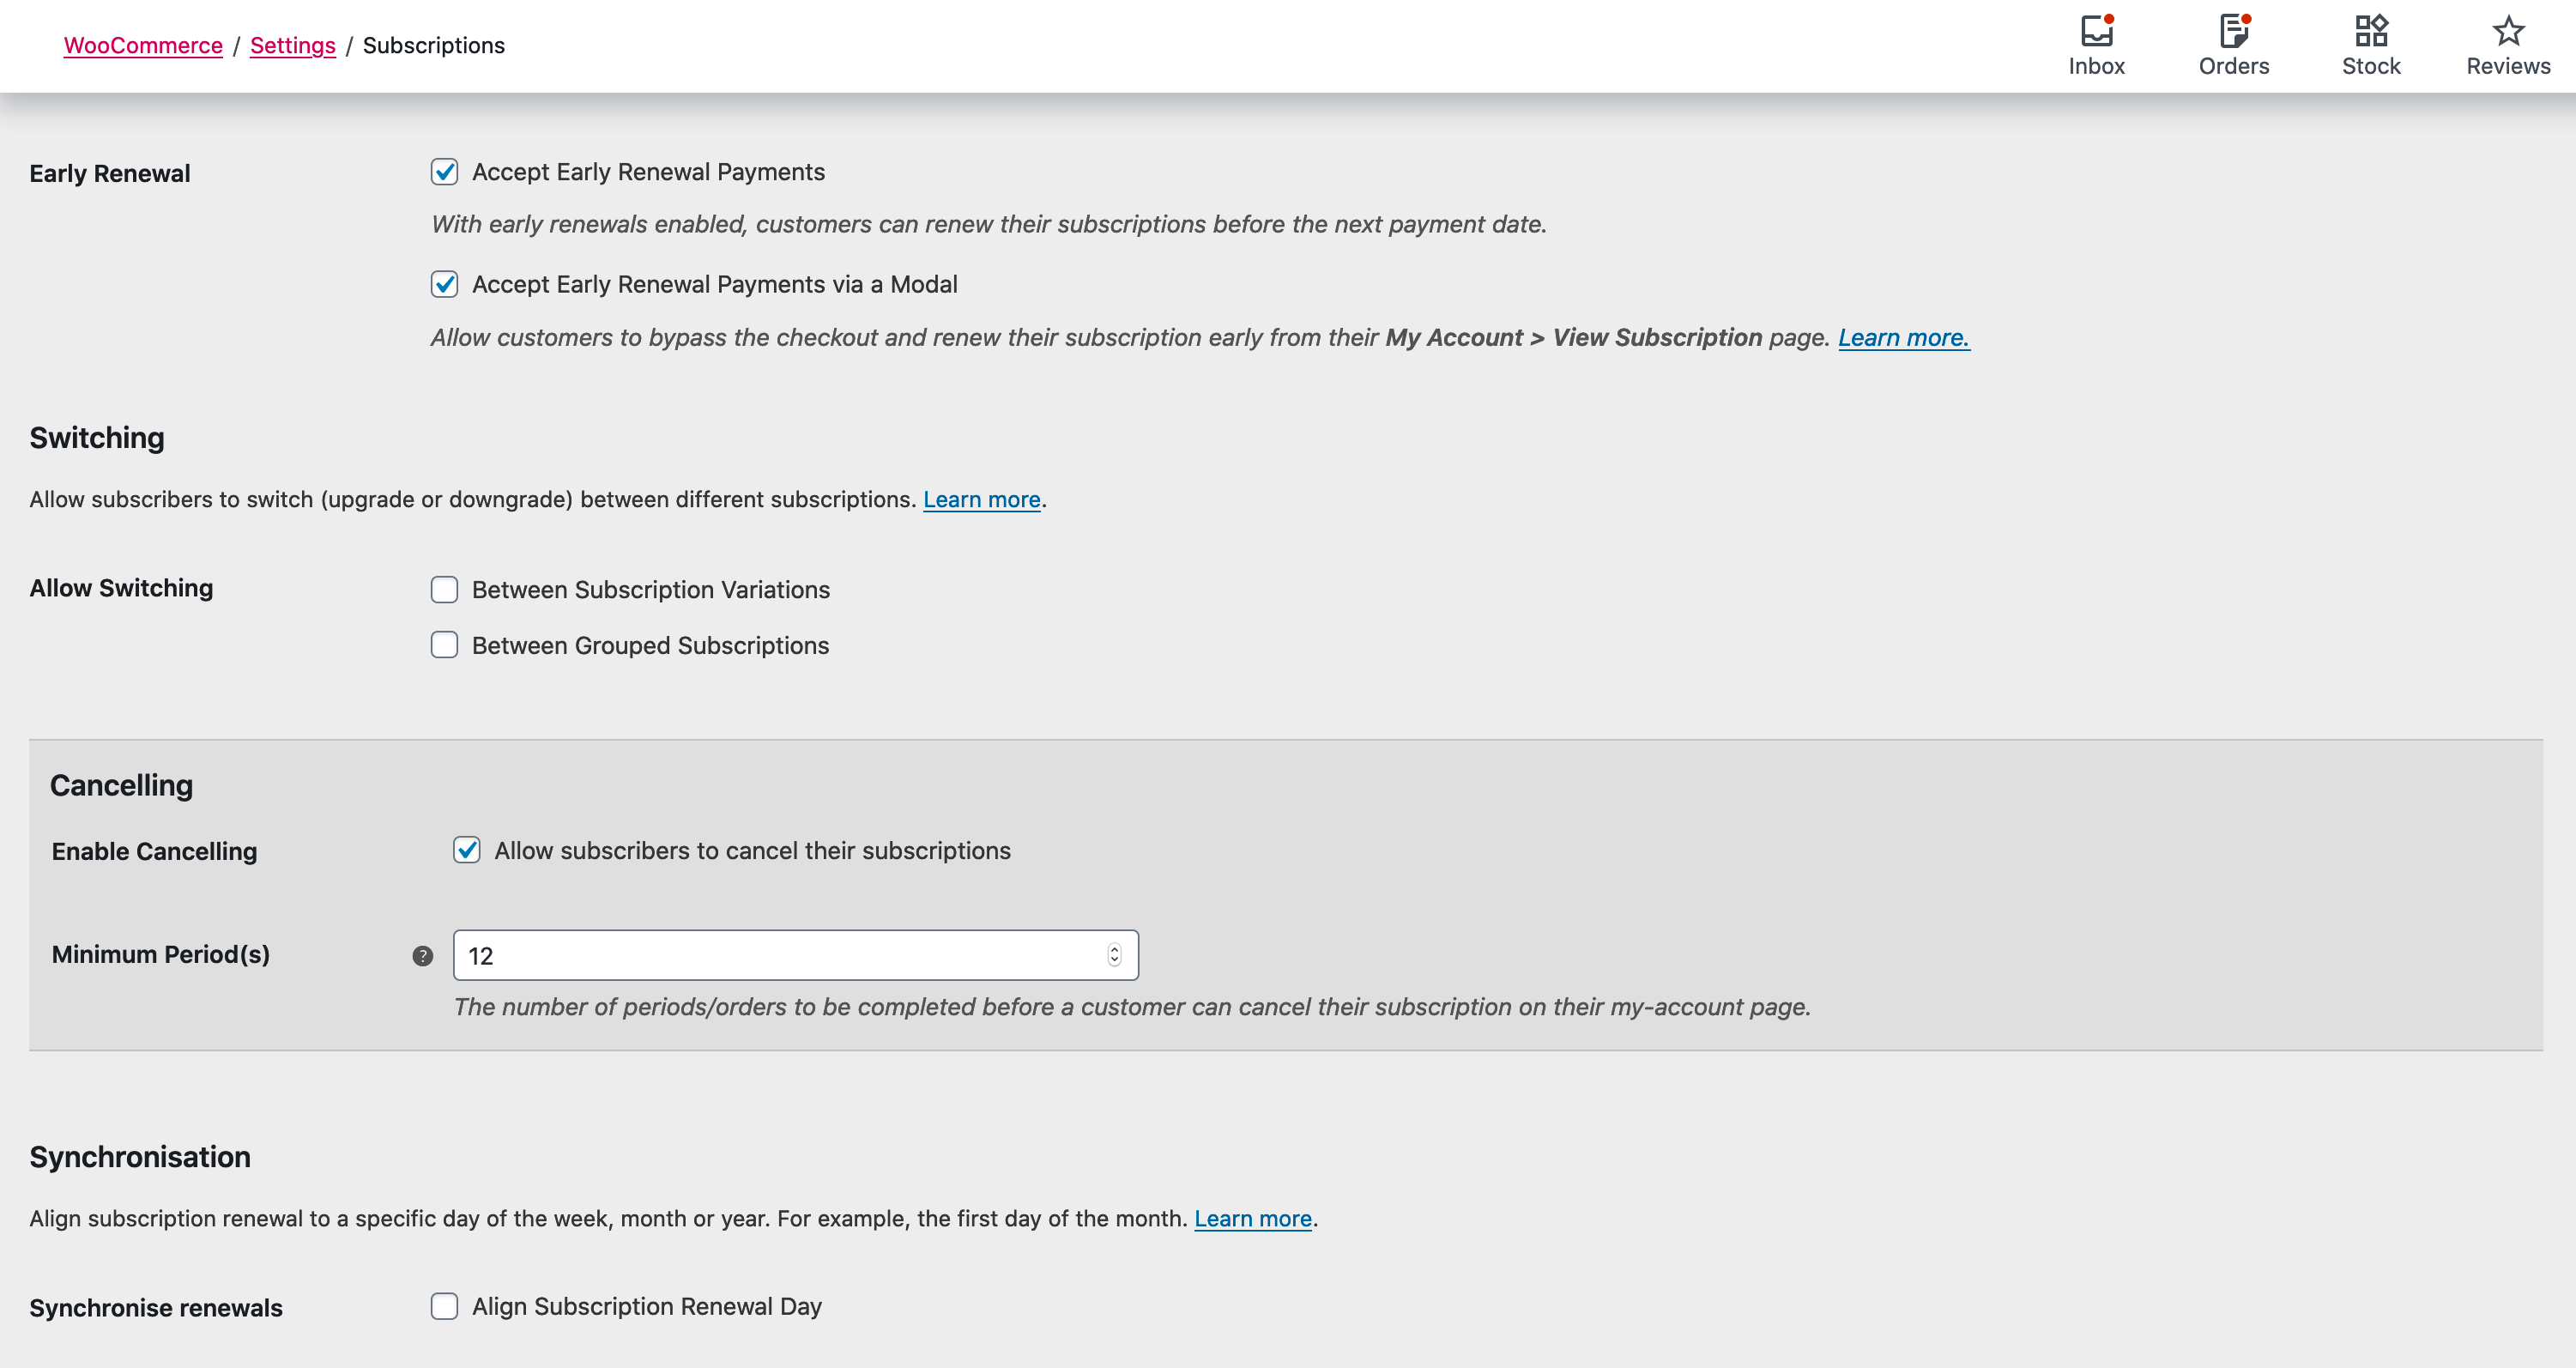This screenshot has width=2576, height=1368.
Task: Click the Minimum Period(s) number field
Action: point(780,955)
